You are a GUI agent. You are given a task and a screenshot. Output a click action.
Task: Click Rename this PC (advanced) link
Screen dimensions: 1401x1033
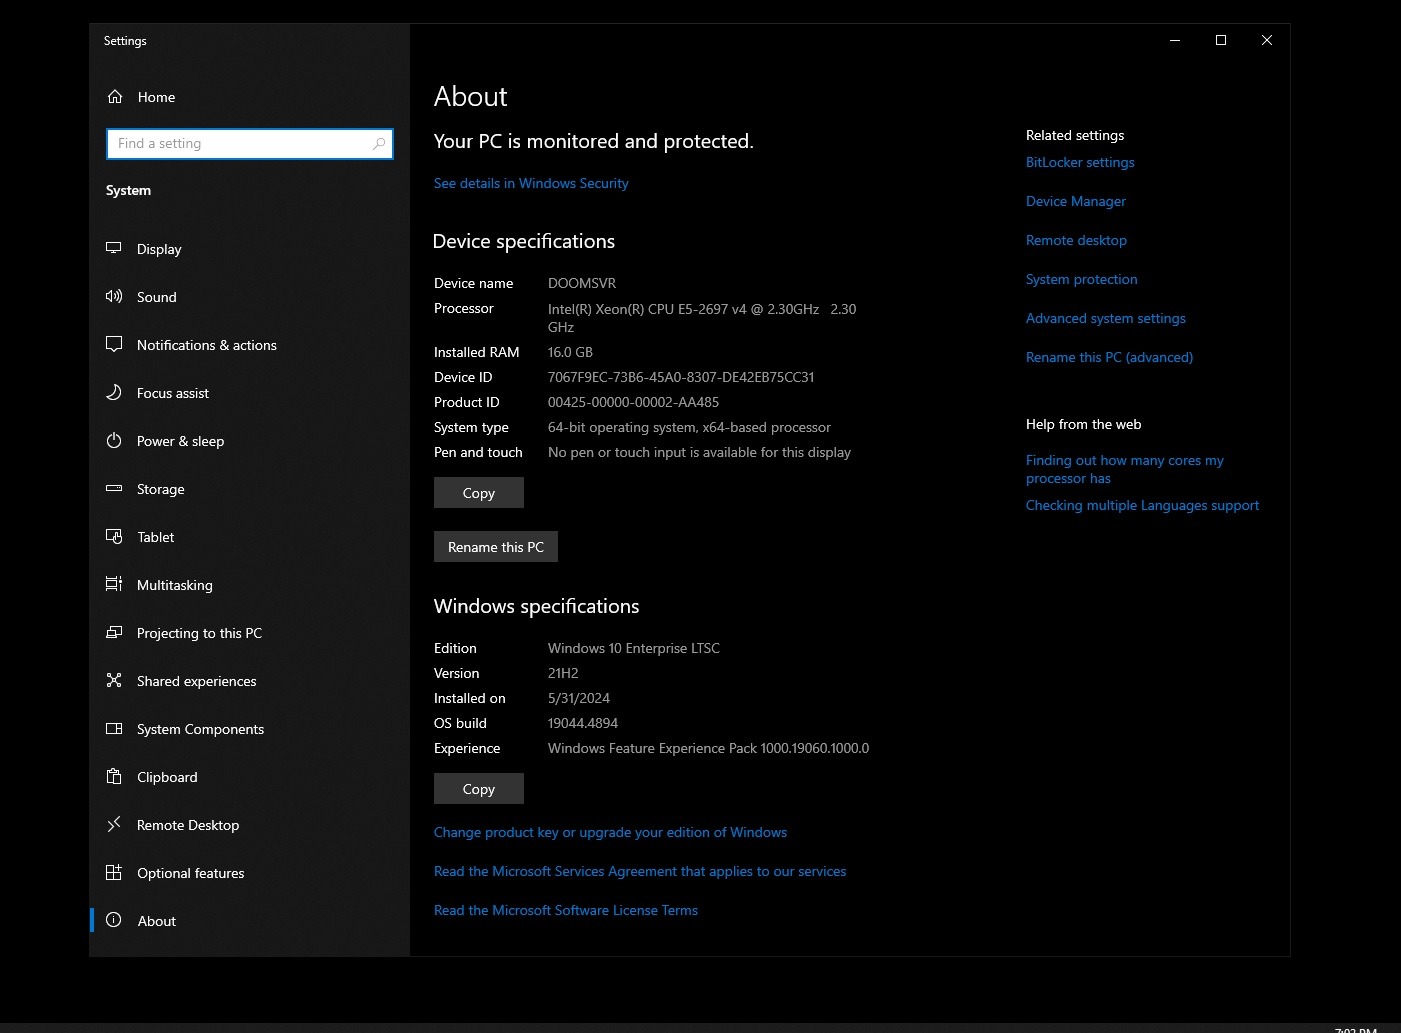click(x=1109, y=357)
